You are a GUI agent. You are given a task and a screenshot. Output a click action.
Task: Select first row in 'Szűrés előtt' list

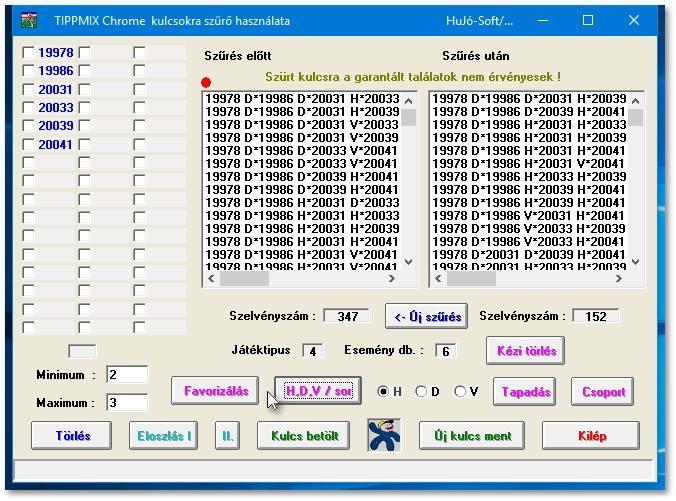(x=302, y=99)
